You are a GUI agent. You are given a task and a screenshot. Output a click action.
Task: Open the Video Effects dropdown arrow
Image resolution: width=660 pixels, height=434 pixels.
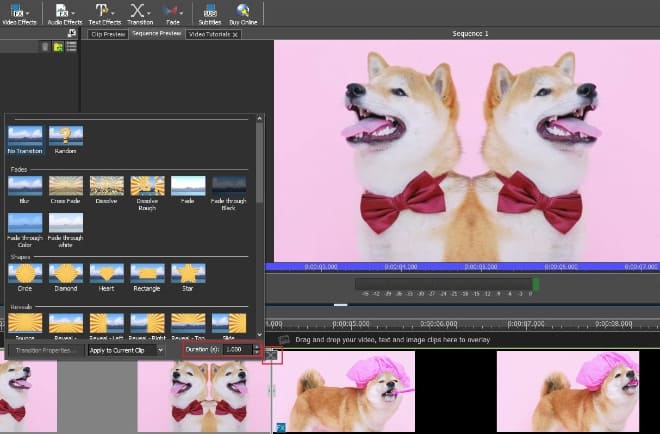27,13
